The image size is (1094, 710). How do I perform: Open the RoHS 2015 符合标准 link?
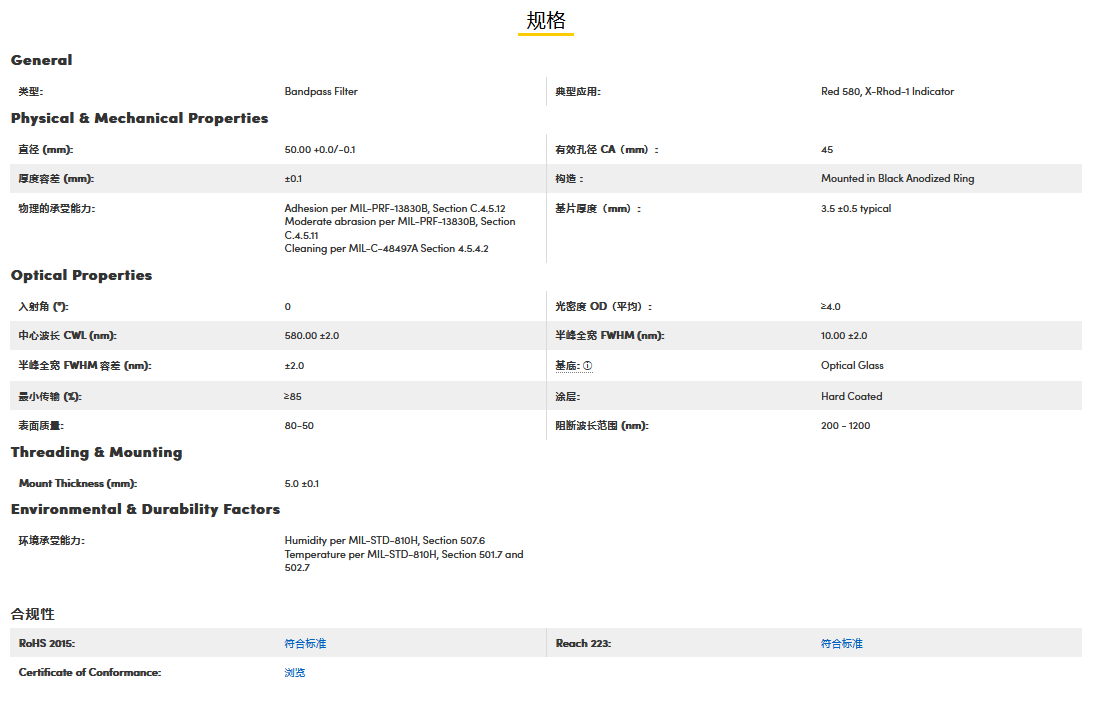click(x=305, y=643)
